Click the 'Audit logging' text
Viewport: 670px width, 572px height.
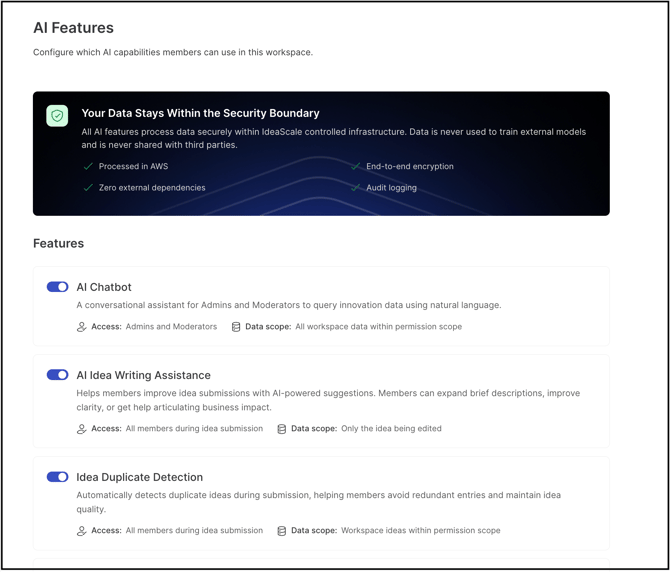(391, 188)
